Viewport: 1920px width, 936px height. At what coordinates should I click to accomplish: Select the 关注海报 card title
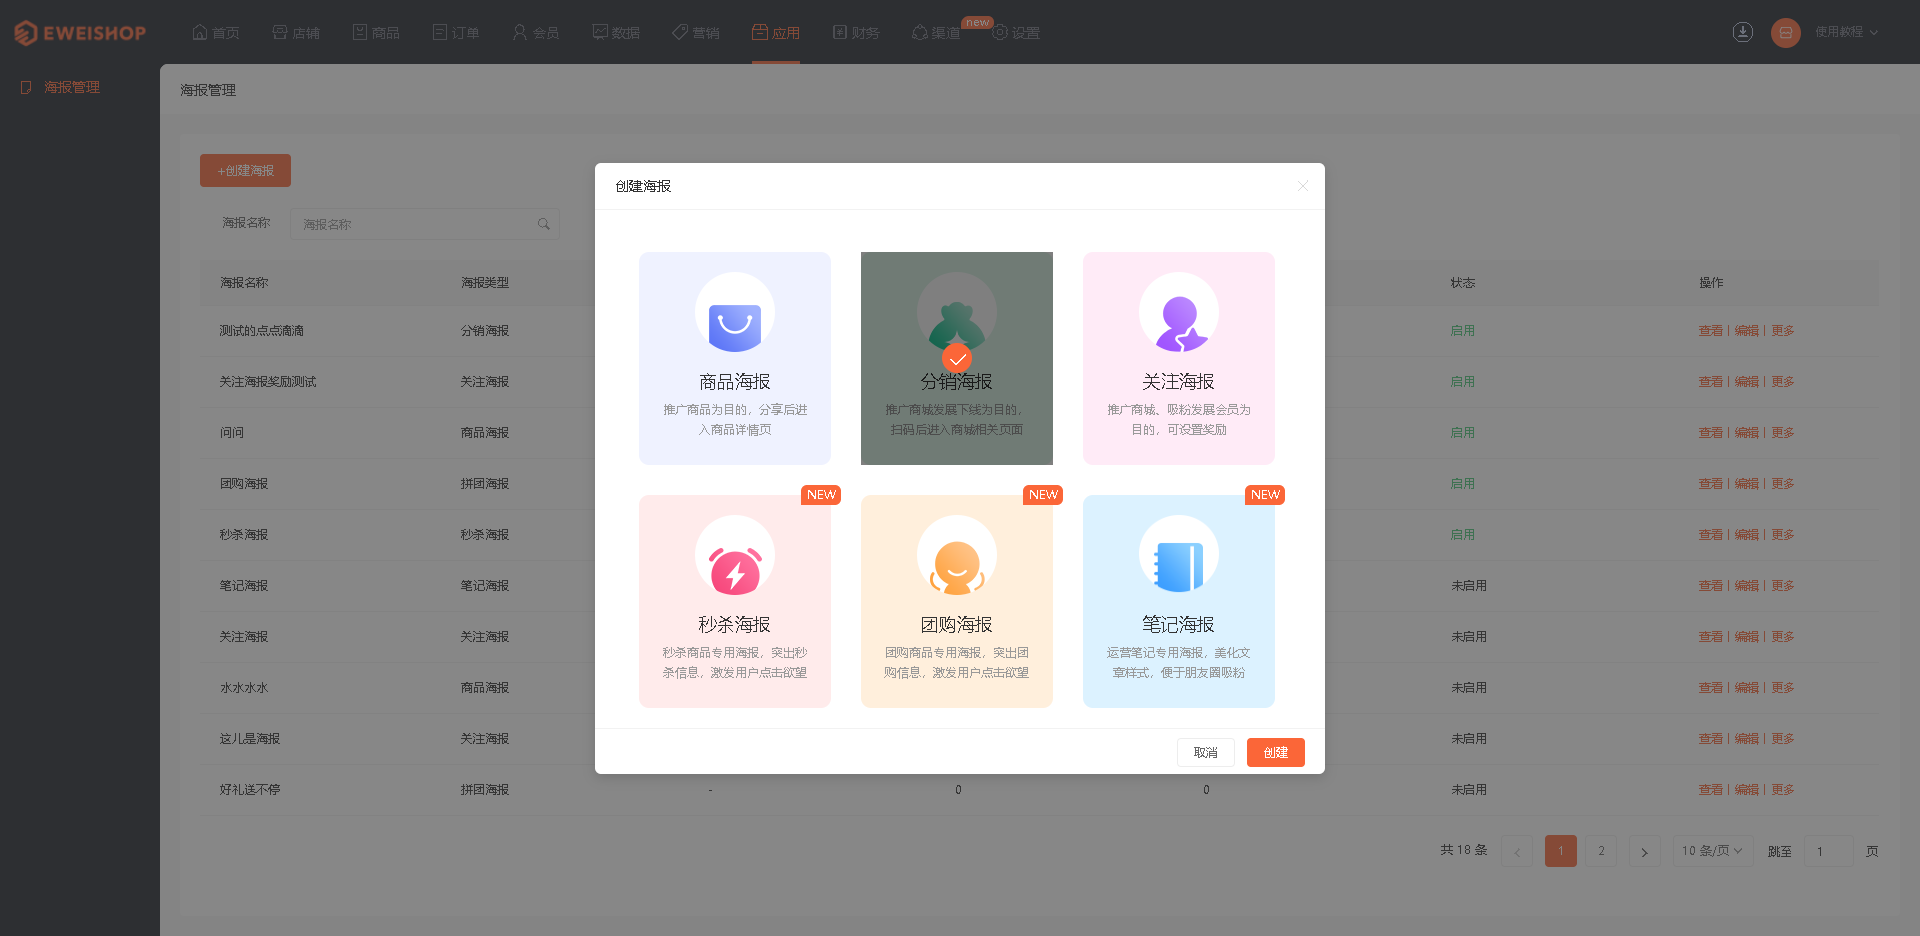(1179, 382)
